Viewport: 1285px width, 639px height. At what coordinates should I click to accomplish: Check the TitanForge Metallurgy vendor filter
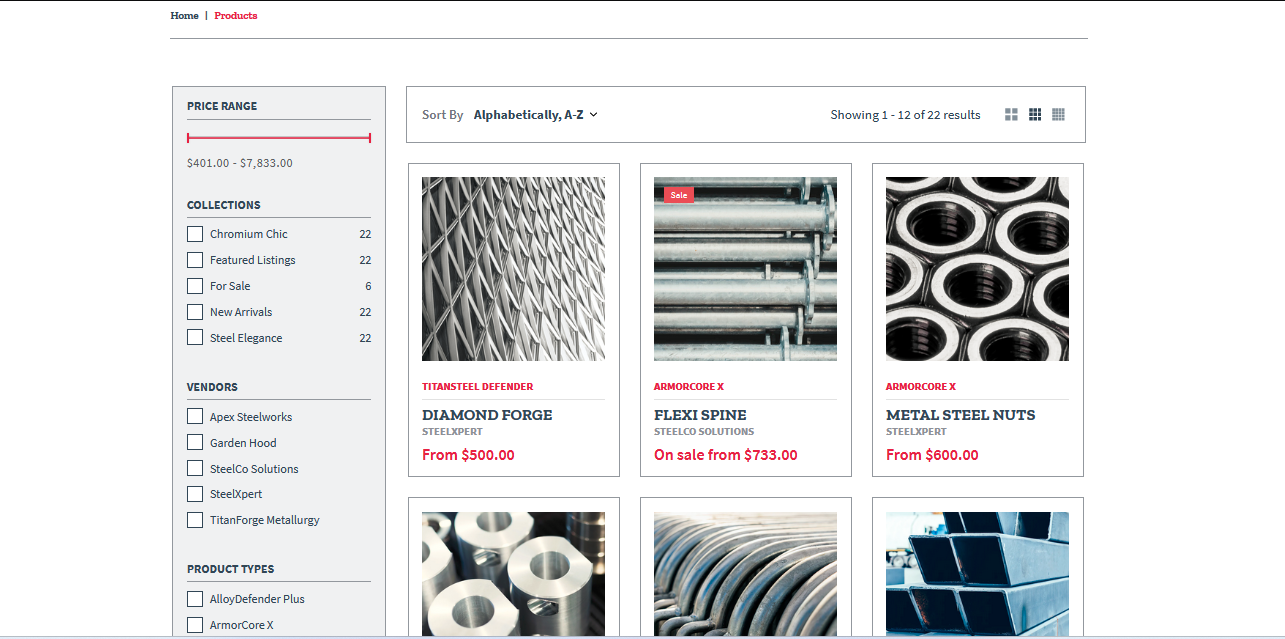[195, 520]
